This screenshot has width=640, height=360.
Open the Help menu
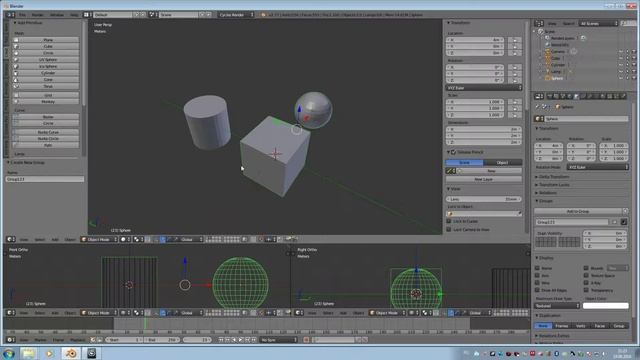(74, 15)
